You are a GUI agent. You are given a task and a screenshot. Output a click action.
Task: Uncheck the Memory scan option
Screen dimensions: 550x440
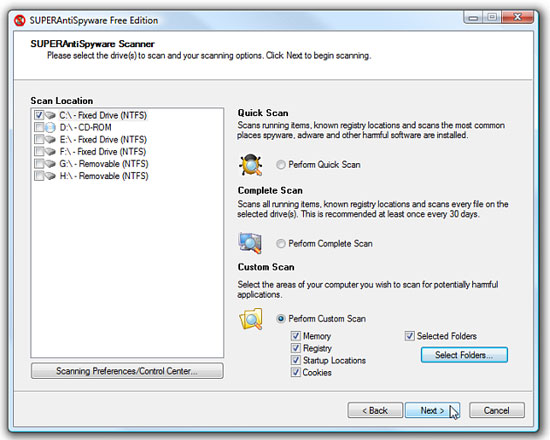tap(296, 336)
